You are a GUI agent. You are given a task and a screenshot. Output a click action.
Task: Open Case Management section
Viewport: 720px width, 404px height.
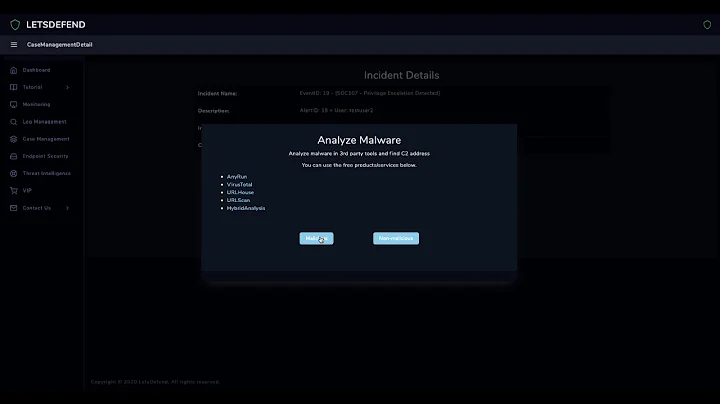click(46, 139)
